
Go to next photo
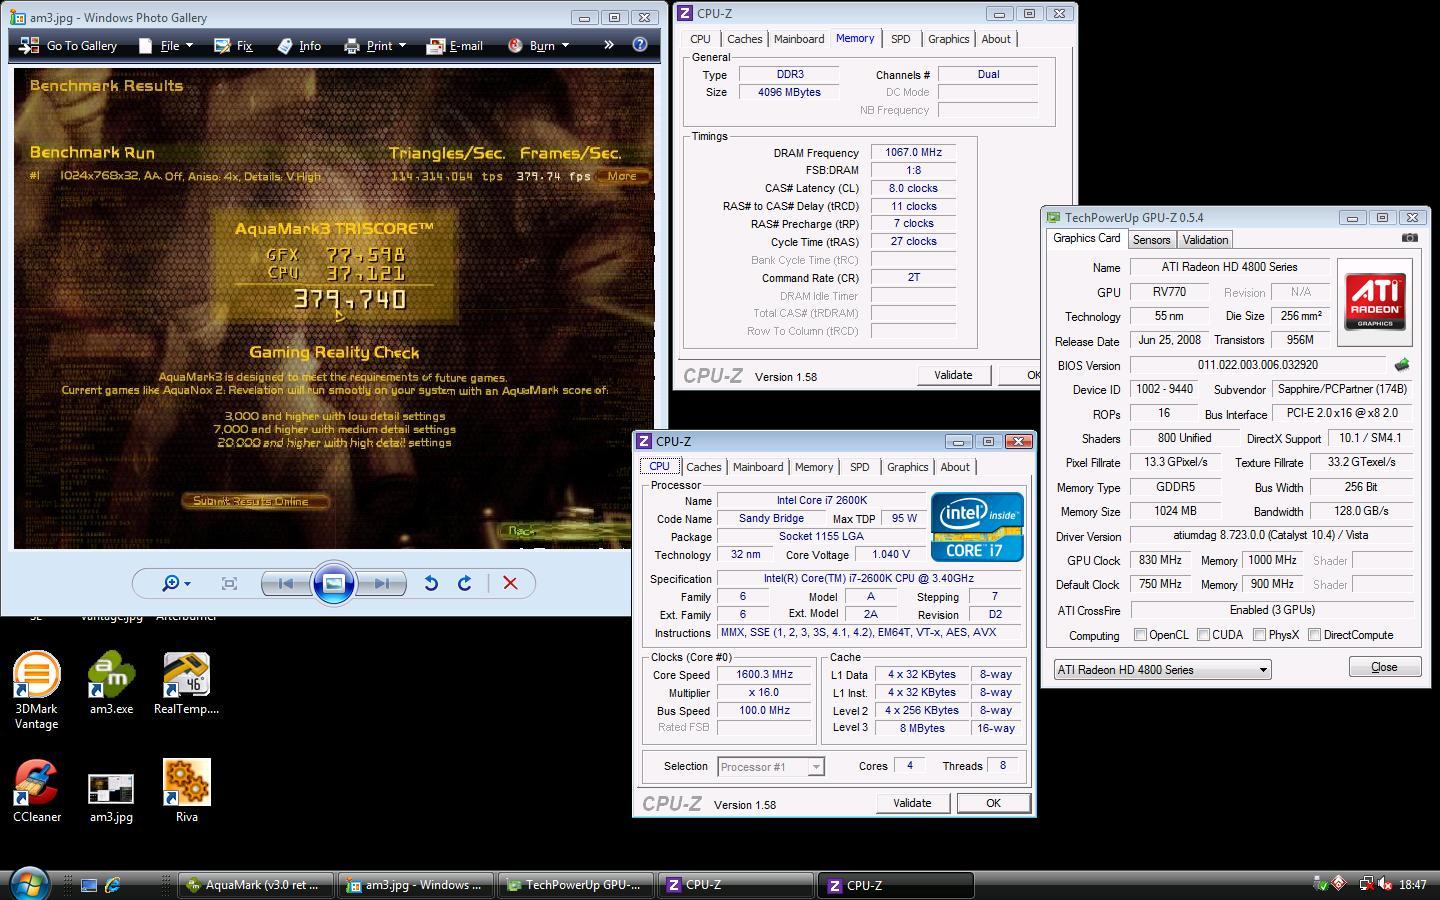382,583
